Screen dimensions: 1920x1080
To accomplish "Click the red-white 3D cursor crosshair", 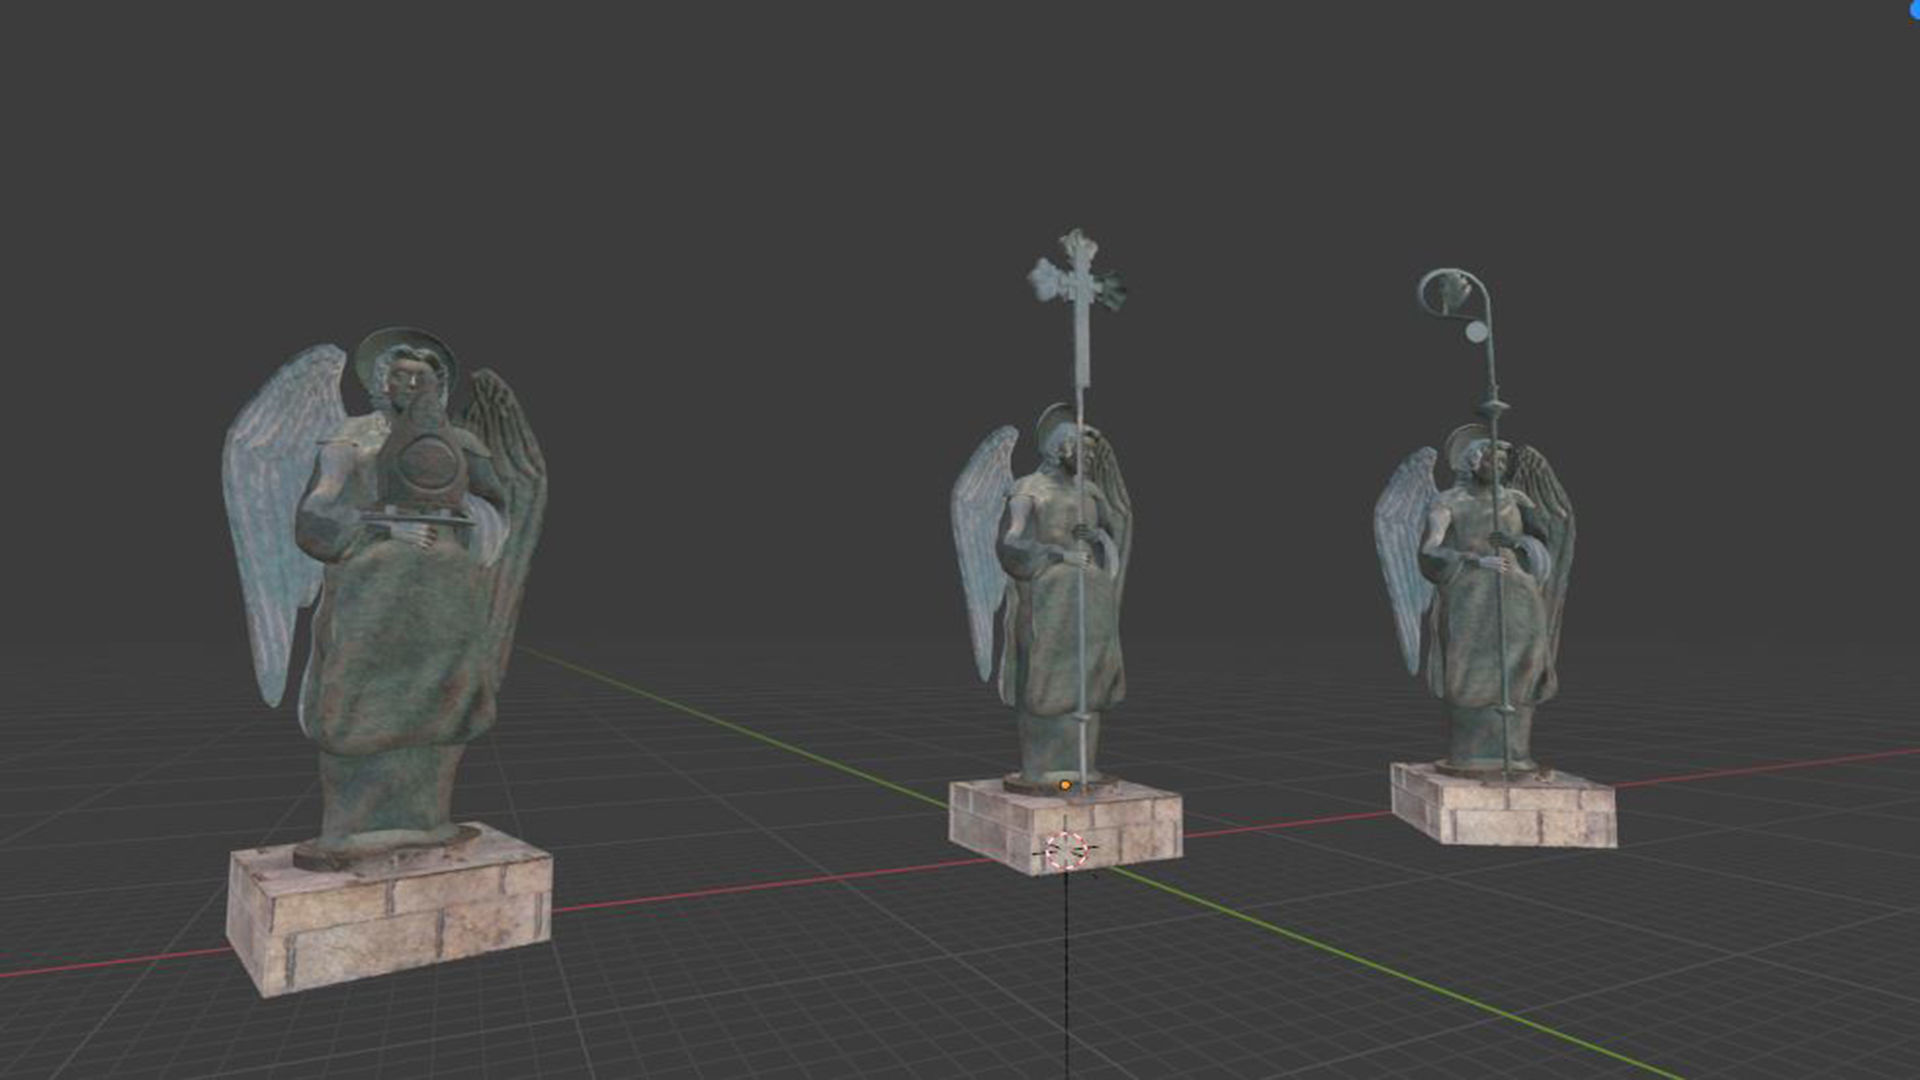I will [1066, 850].
